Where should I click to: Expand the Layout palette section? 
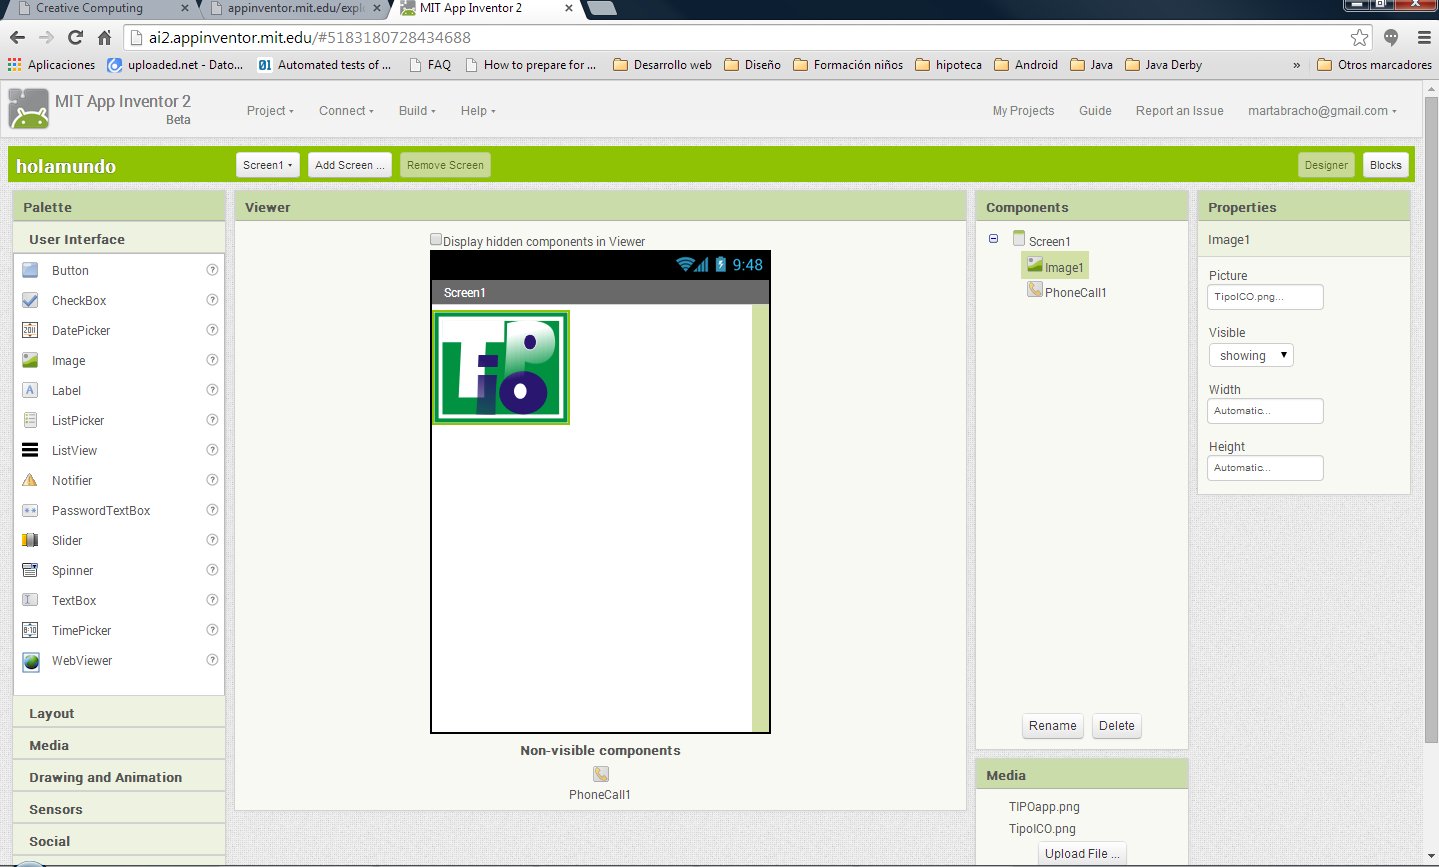[119, 713]
